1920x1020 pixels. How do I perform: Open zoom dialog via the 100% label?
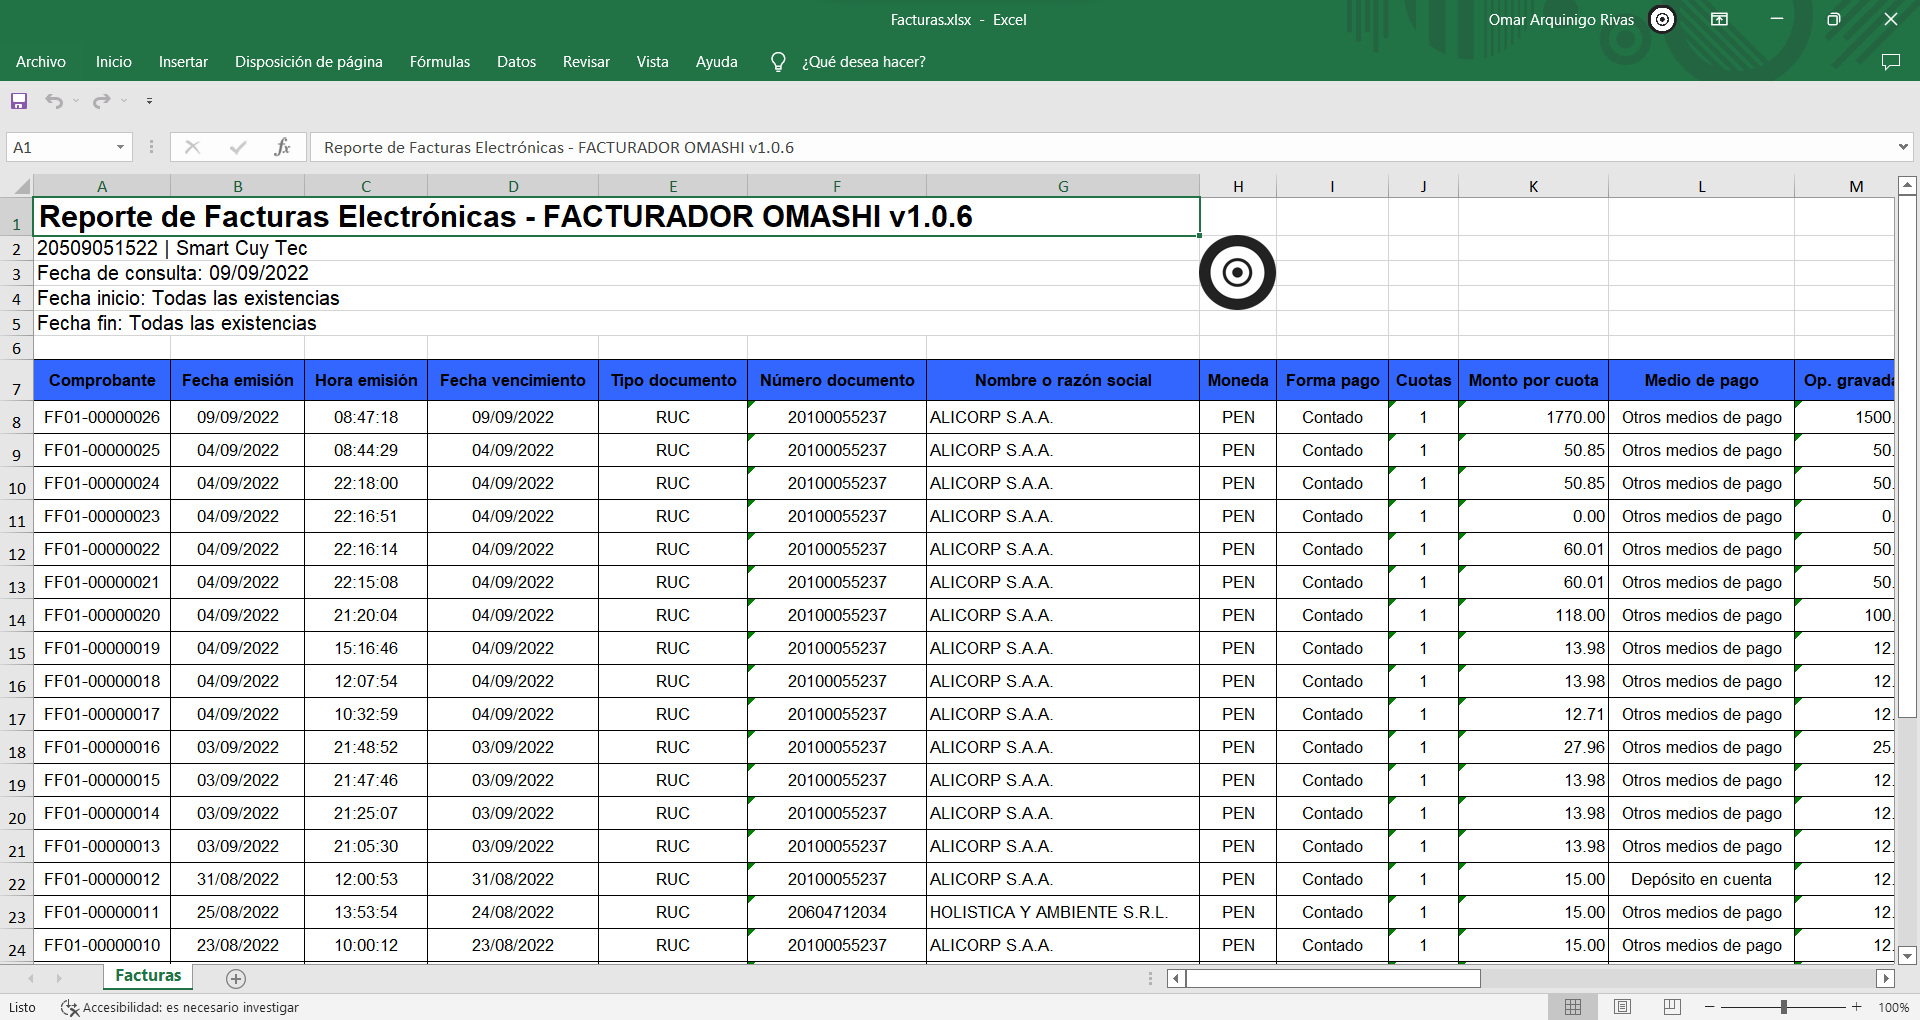[1893, 1007]
